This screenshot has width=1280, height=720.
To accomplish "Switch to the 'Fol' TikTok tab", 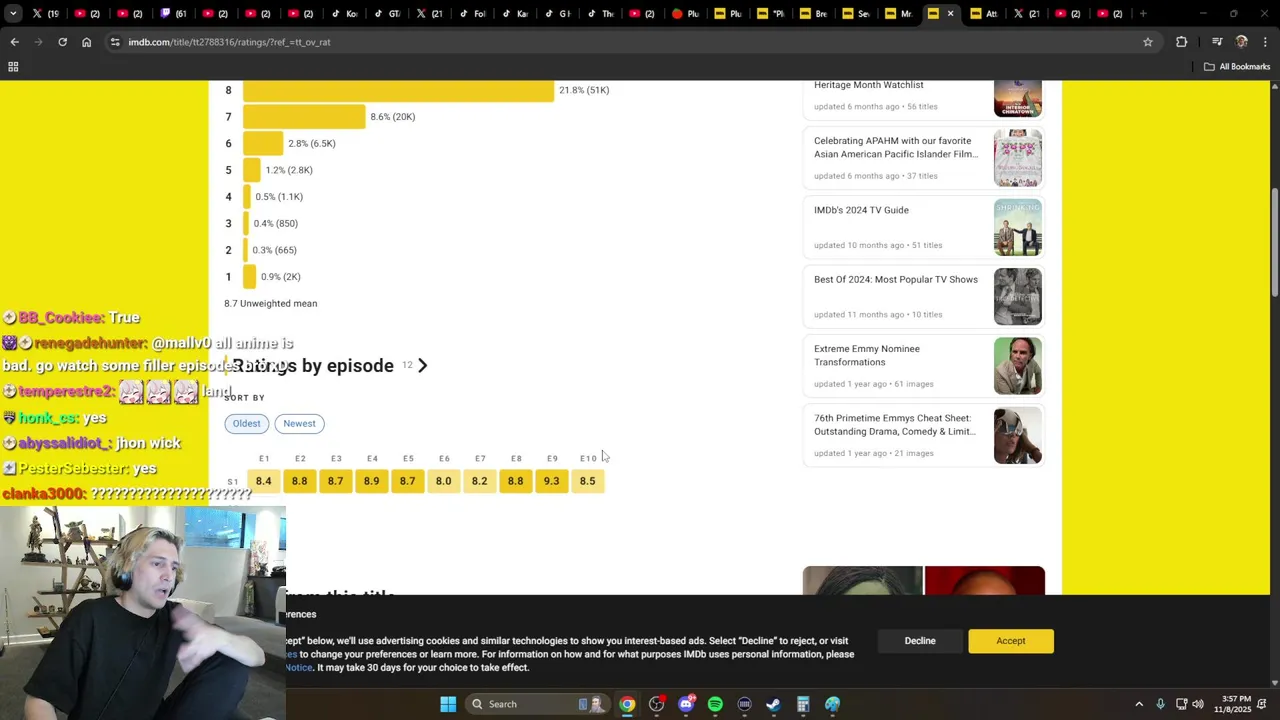I will (472, 14).
